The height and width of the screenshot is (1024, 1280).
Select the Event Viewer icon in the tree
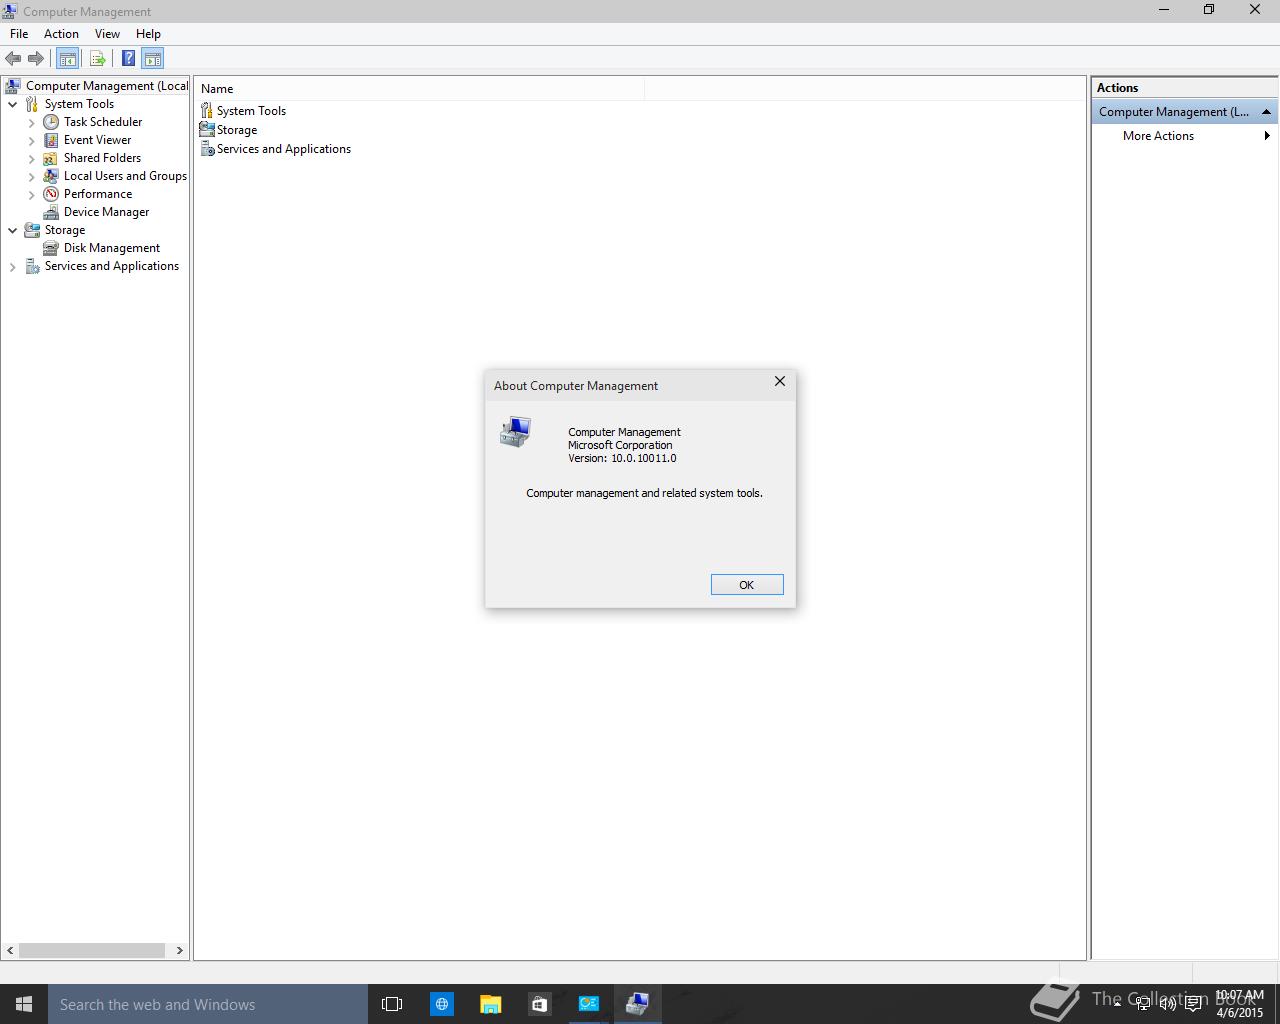click(x=51, y=140)
